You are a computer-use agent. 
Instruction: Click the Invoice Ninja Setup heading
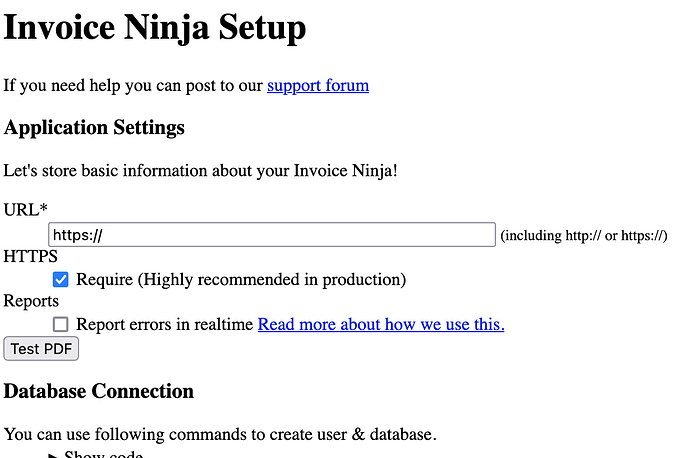coord(154,28)
